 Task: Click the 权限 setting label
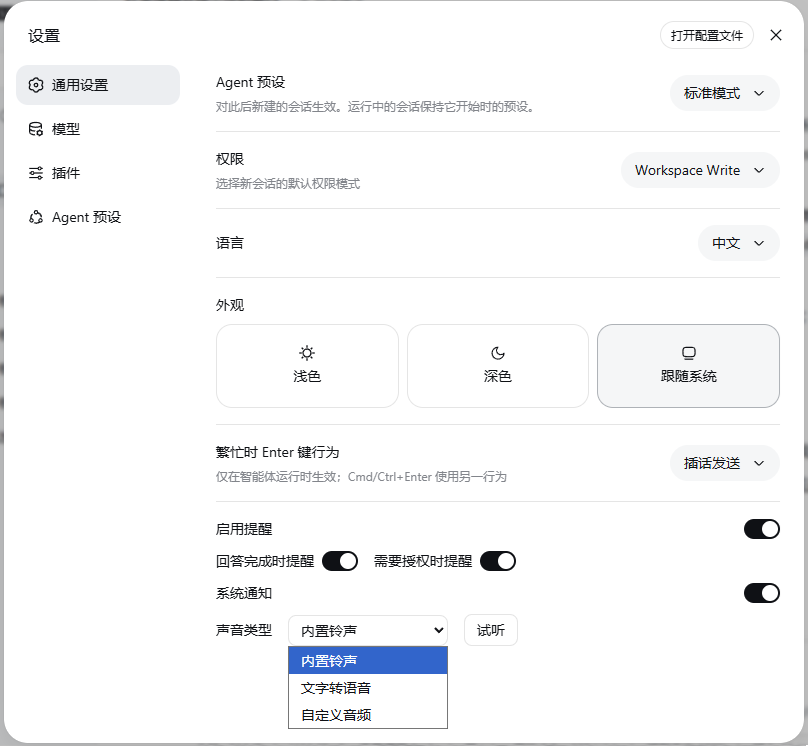point(230,159)
